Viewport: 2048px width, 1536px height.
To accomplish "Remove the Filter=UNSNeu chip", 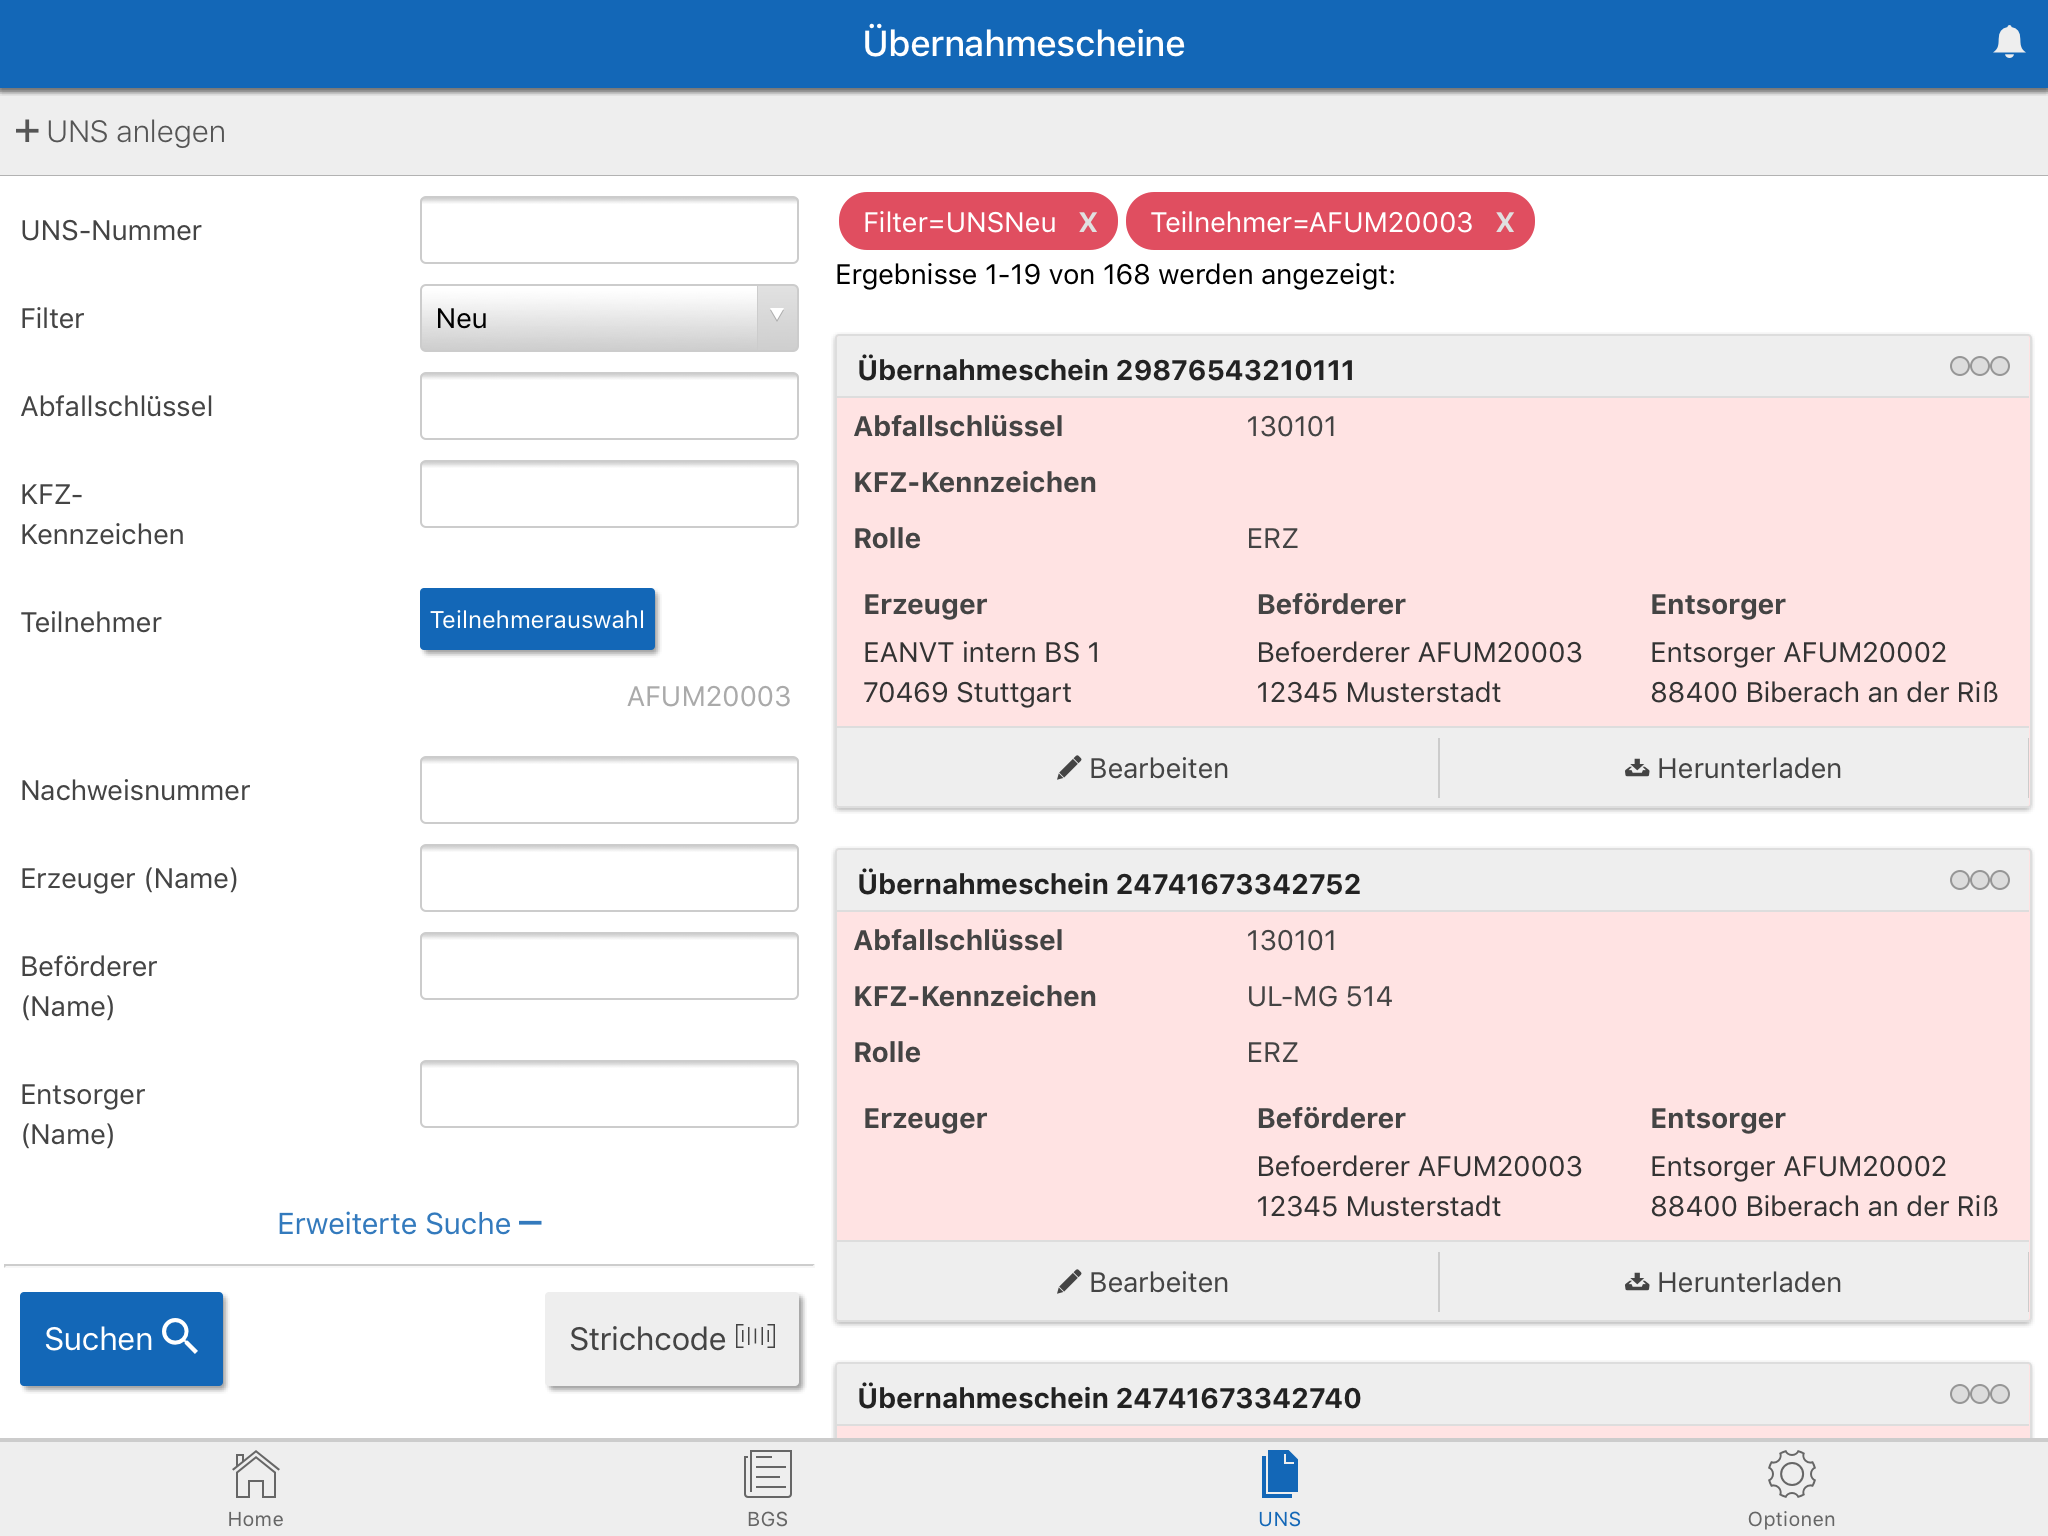I will 1088,222.
